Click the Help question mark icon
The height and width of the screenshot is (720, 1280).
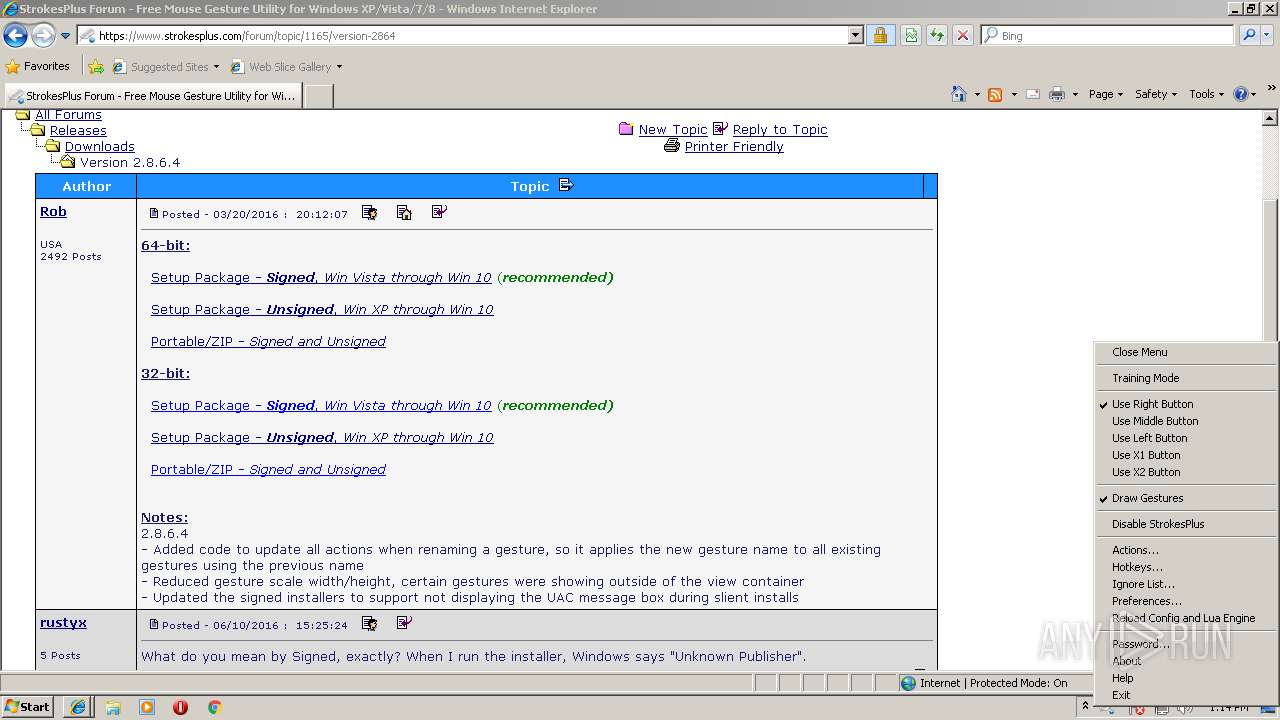[x=1240, y=94]
